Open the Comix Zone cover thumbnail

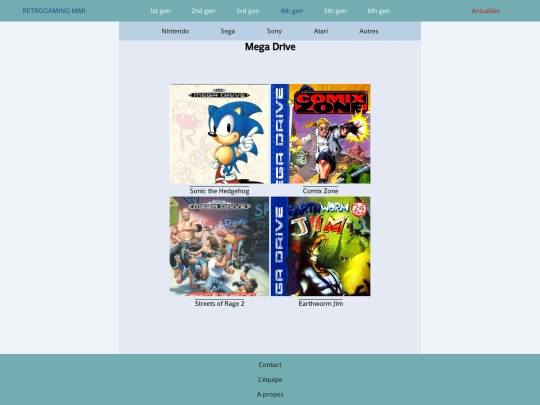tap(321, 134)
